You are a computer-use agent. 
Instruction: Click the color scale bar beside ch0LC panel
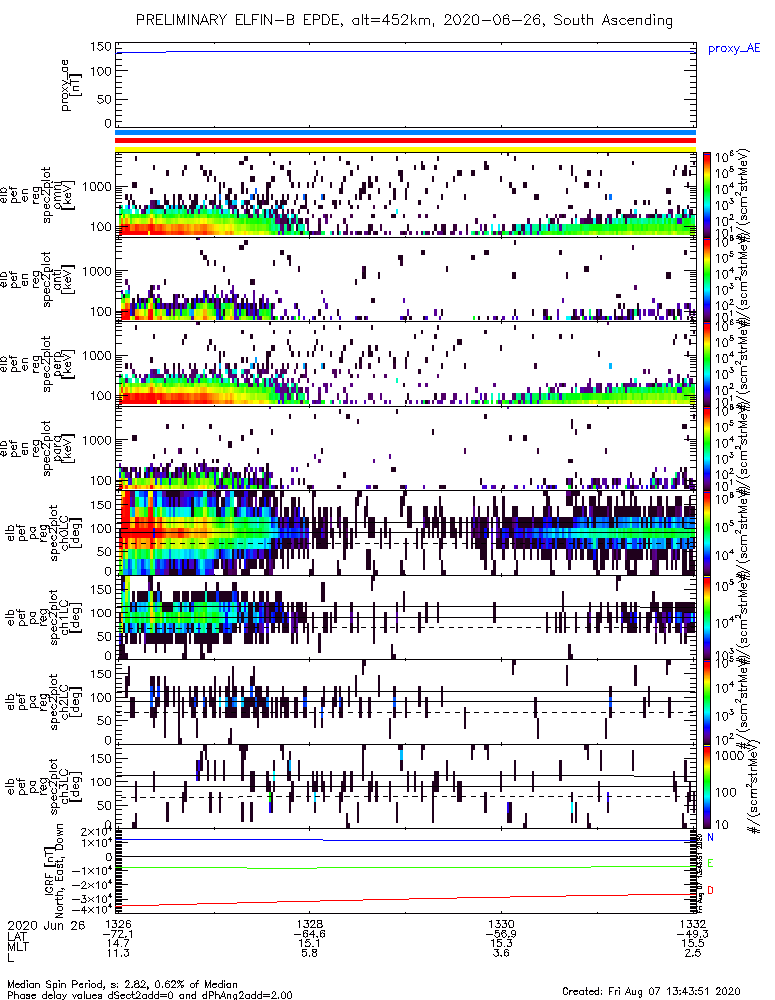click(707, 533)
